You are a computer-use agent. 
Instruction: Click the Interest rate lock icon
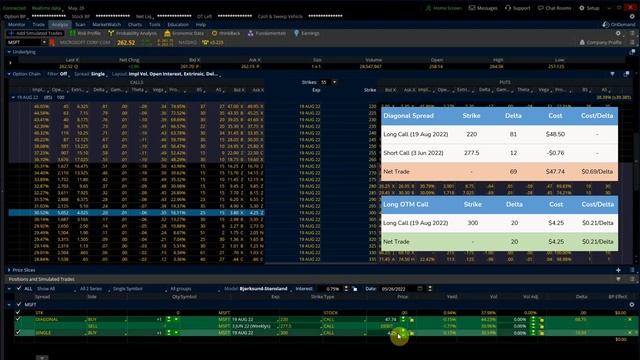(x=355, y=289)
